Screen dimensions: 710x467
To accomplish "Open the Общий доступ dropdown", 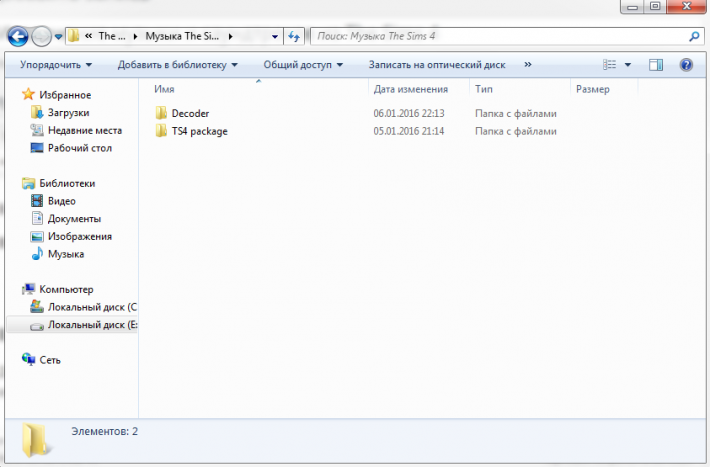I will (x=303, y=65).
